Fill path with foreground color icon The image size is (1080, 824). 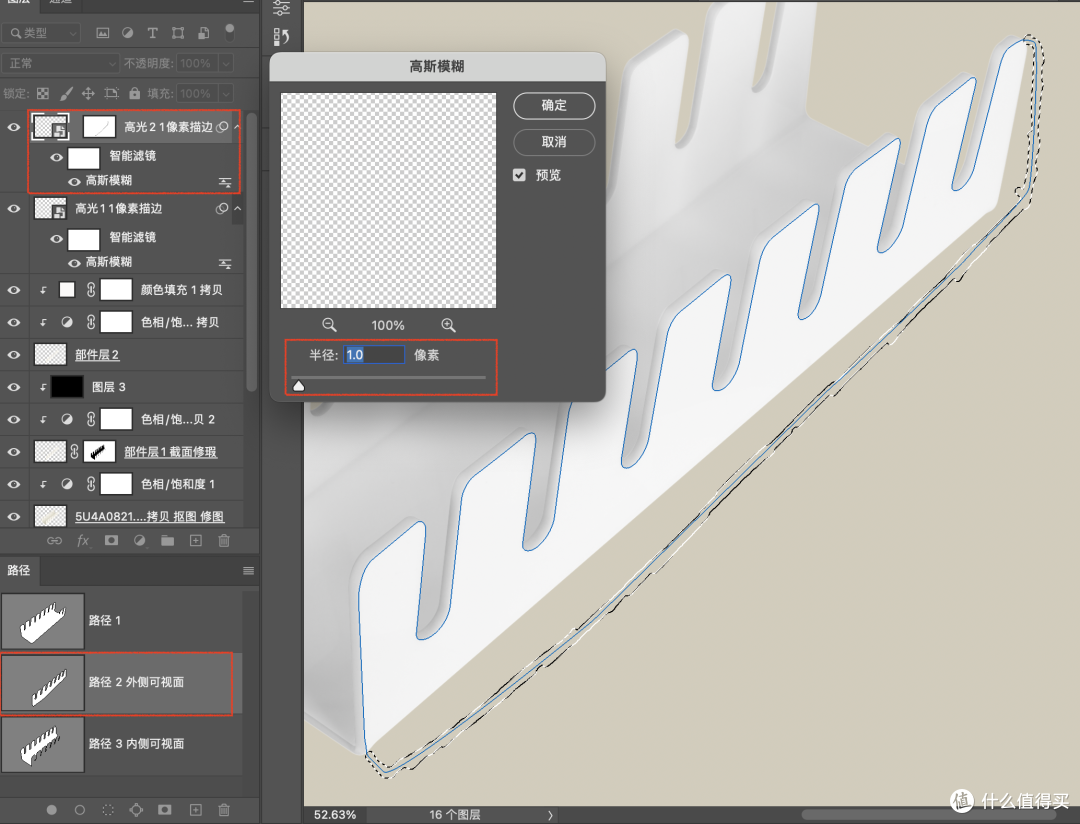pyautogui.click(x=52, y=810)
